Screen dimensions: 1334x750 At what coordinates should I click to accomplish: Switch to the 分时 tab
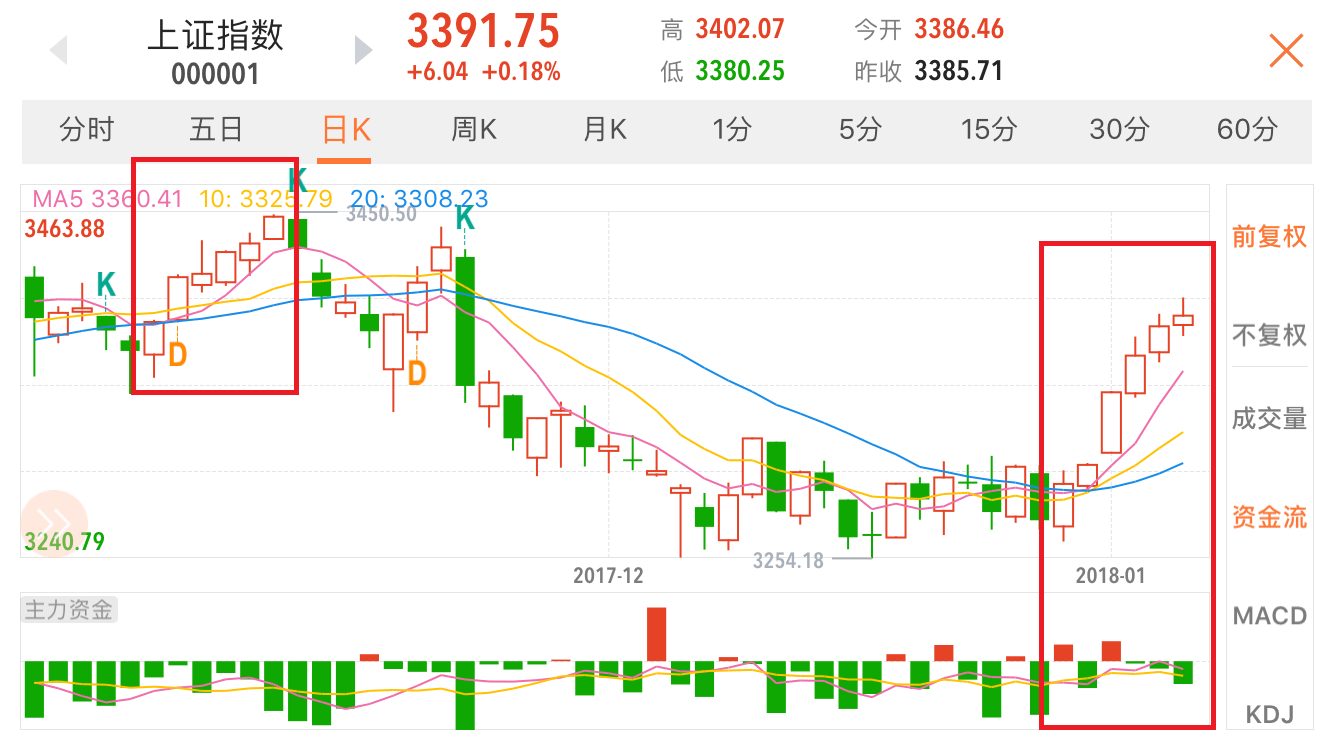(x=87, y=129)
